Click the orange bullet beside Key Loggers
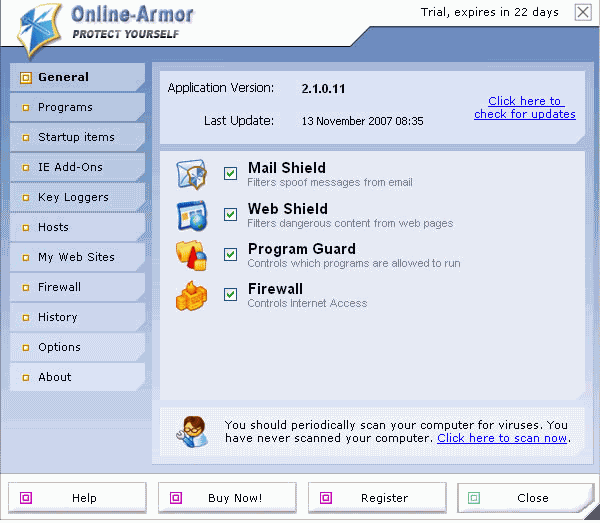 point(26,198)
